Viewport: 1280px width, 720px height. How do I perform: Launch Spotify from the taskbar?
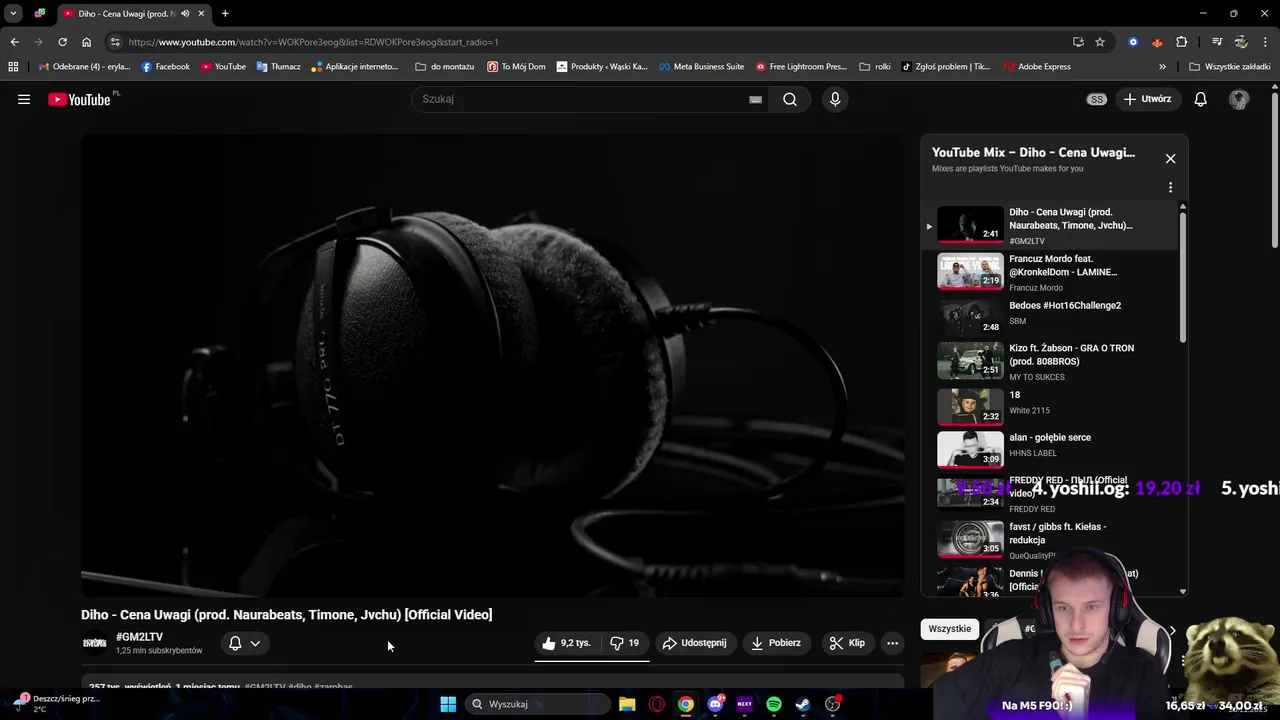pos(774,704)
